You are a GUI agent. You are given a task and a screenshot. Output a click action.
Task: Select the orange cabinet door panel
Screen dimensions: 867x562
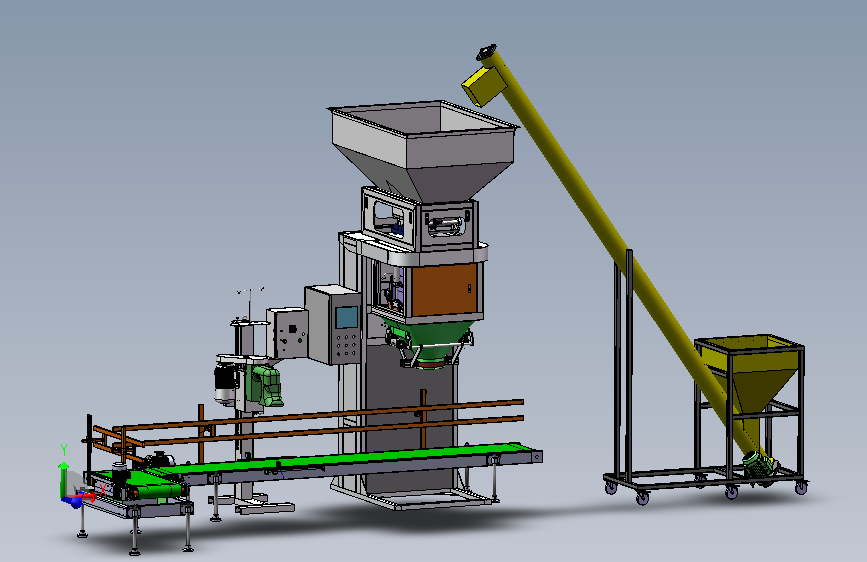[445, 290]
